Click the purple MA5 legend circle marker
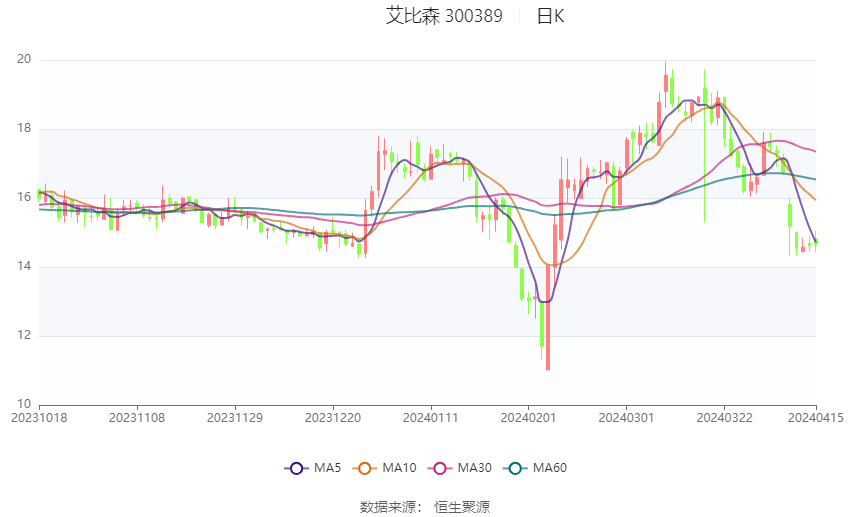The width and height of the screenshot is (850, 517). [x=295, y=468]
